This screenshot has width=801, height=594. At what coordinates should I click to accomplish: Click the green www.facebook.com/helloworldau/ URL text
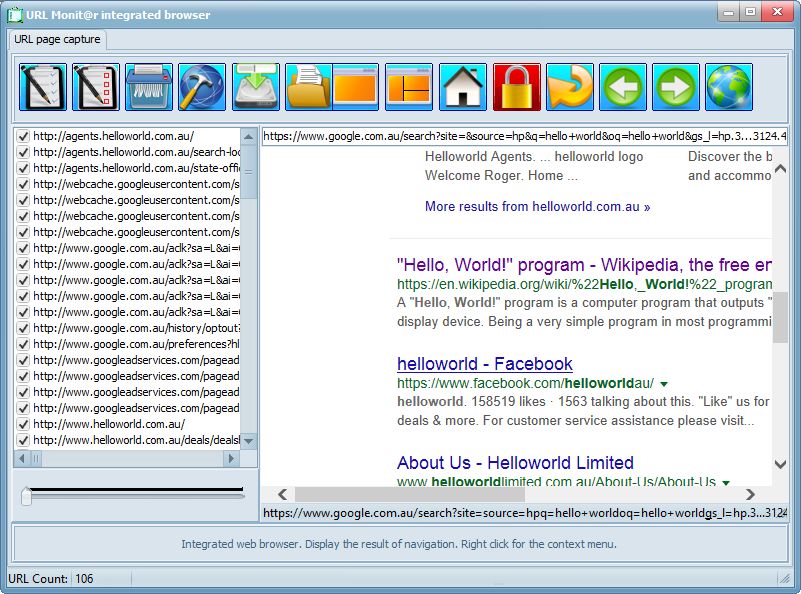coord(526,383)
